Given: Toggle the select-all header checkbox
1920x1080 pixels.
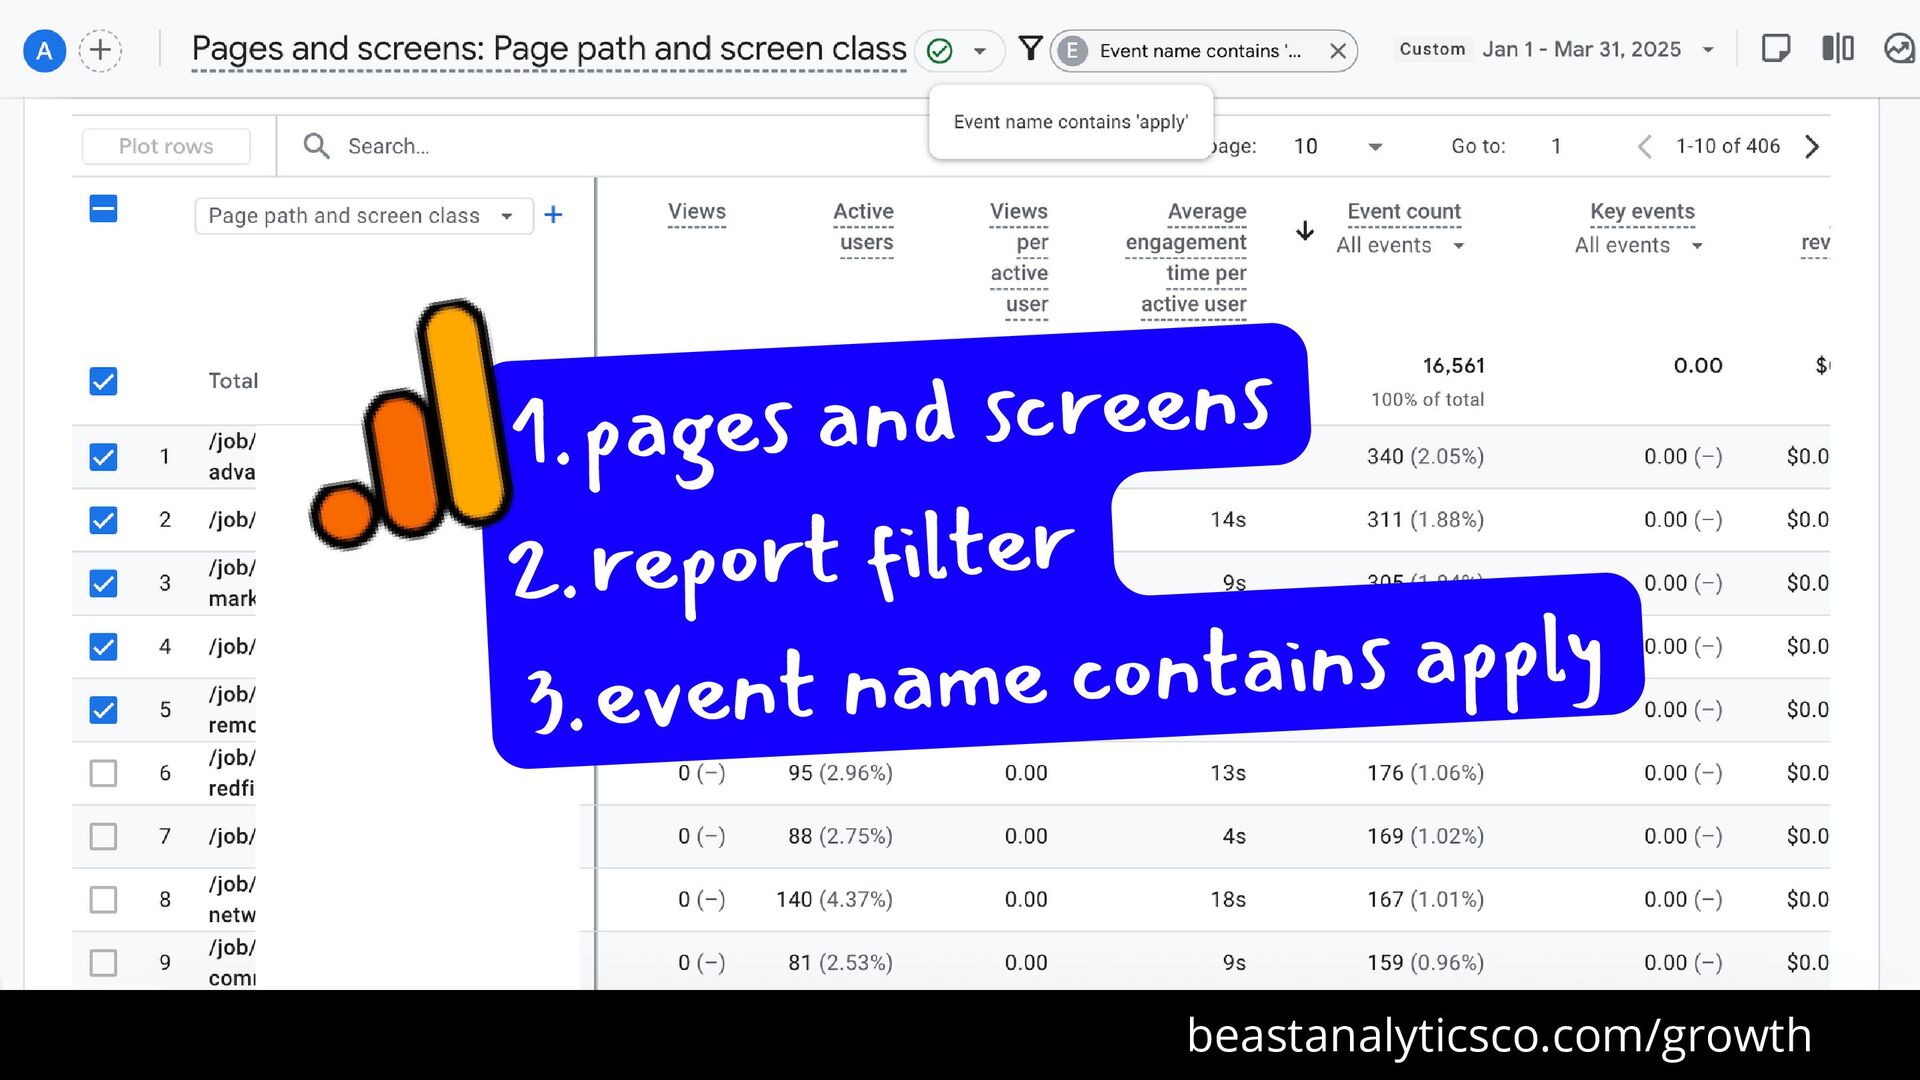Looking at the screenshot, I should point(103,209).
